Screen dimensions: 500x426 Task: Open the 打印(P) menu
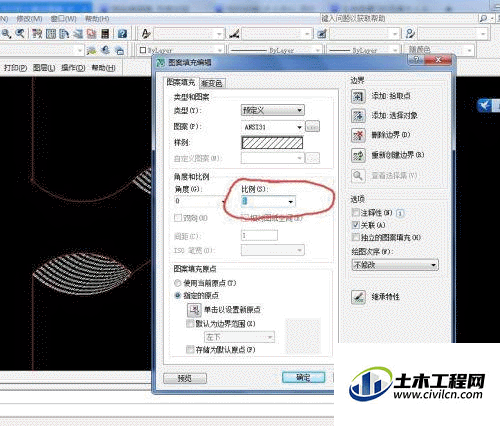click(15, 68)
